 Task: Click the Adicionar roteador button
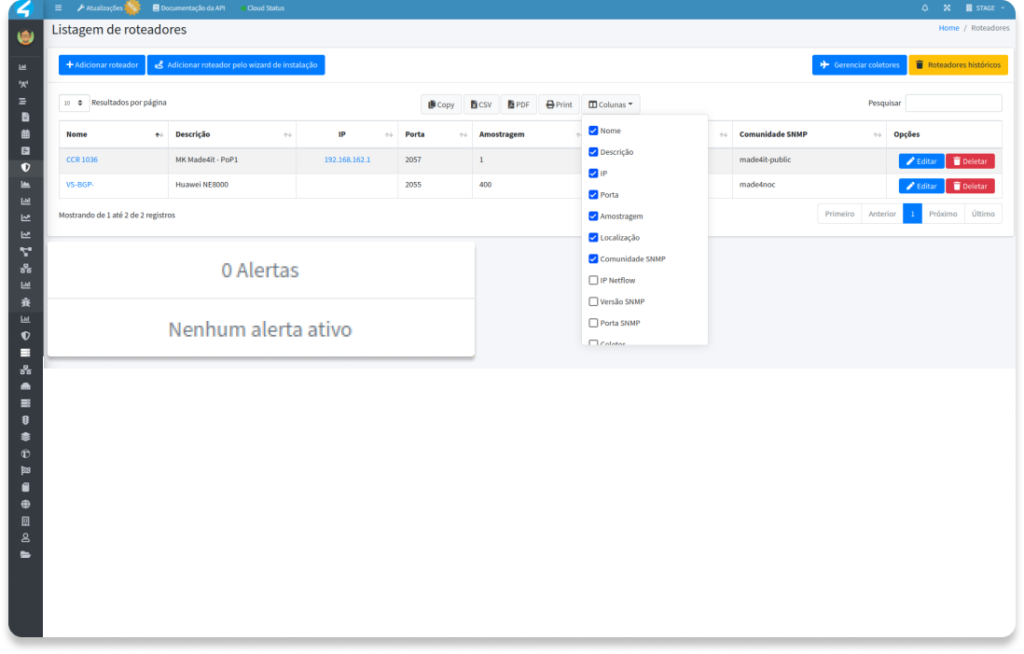[x=102, y=65]
